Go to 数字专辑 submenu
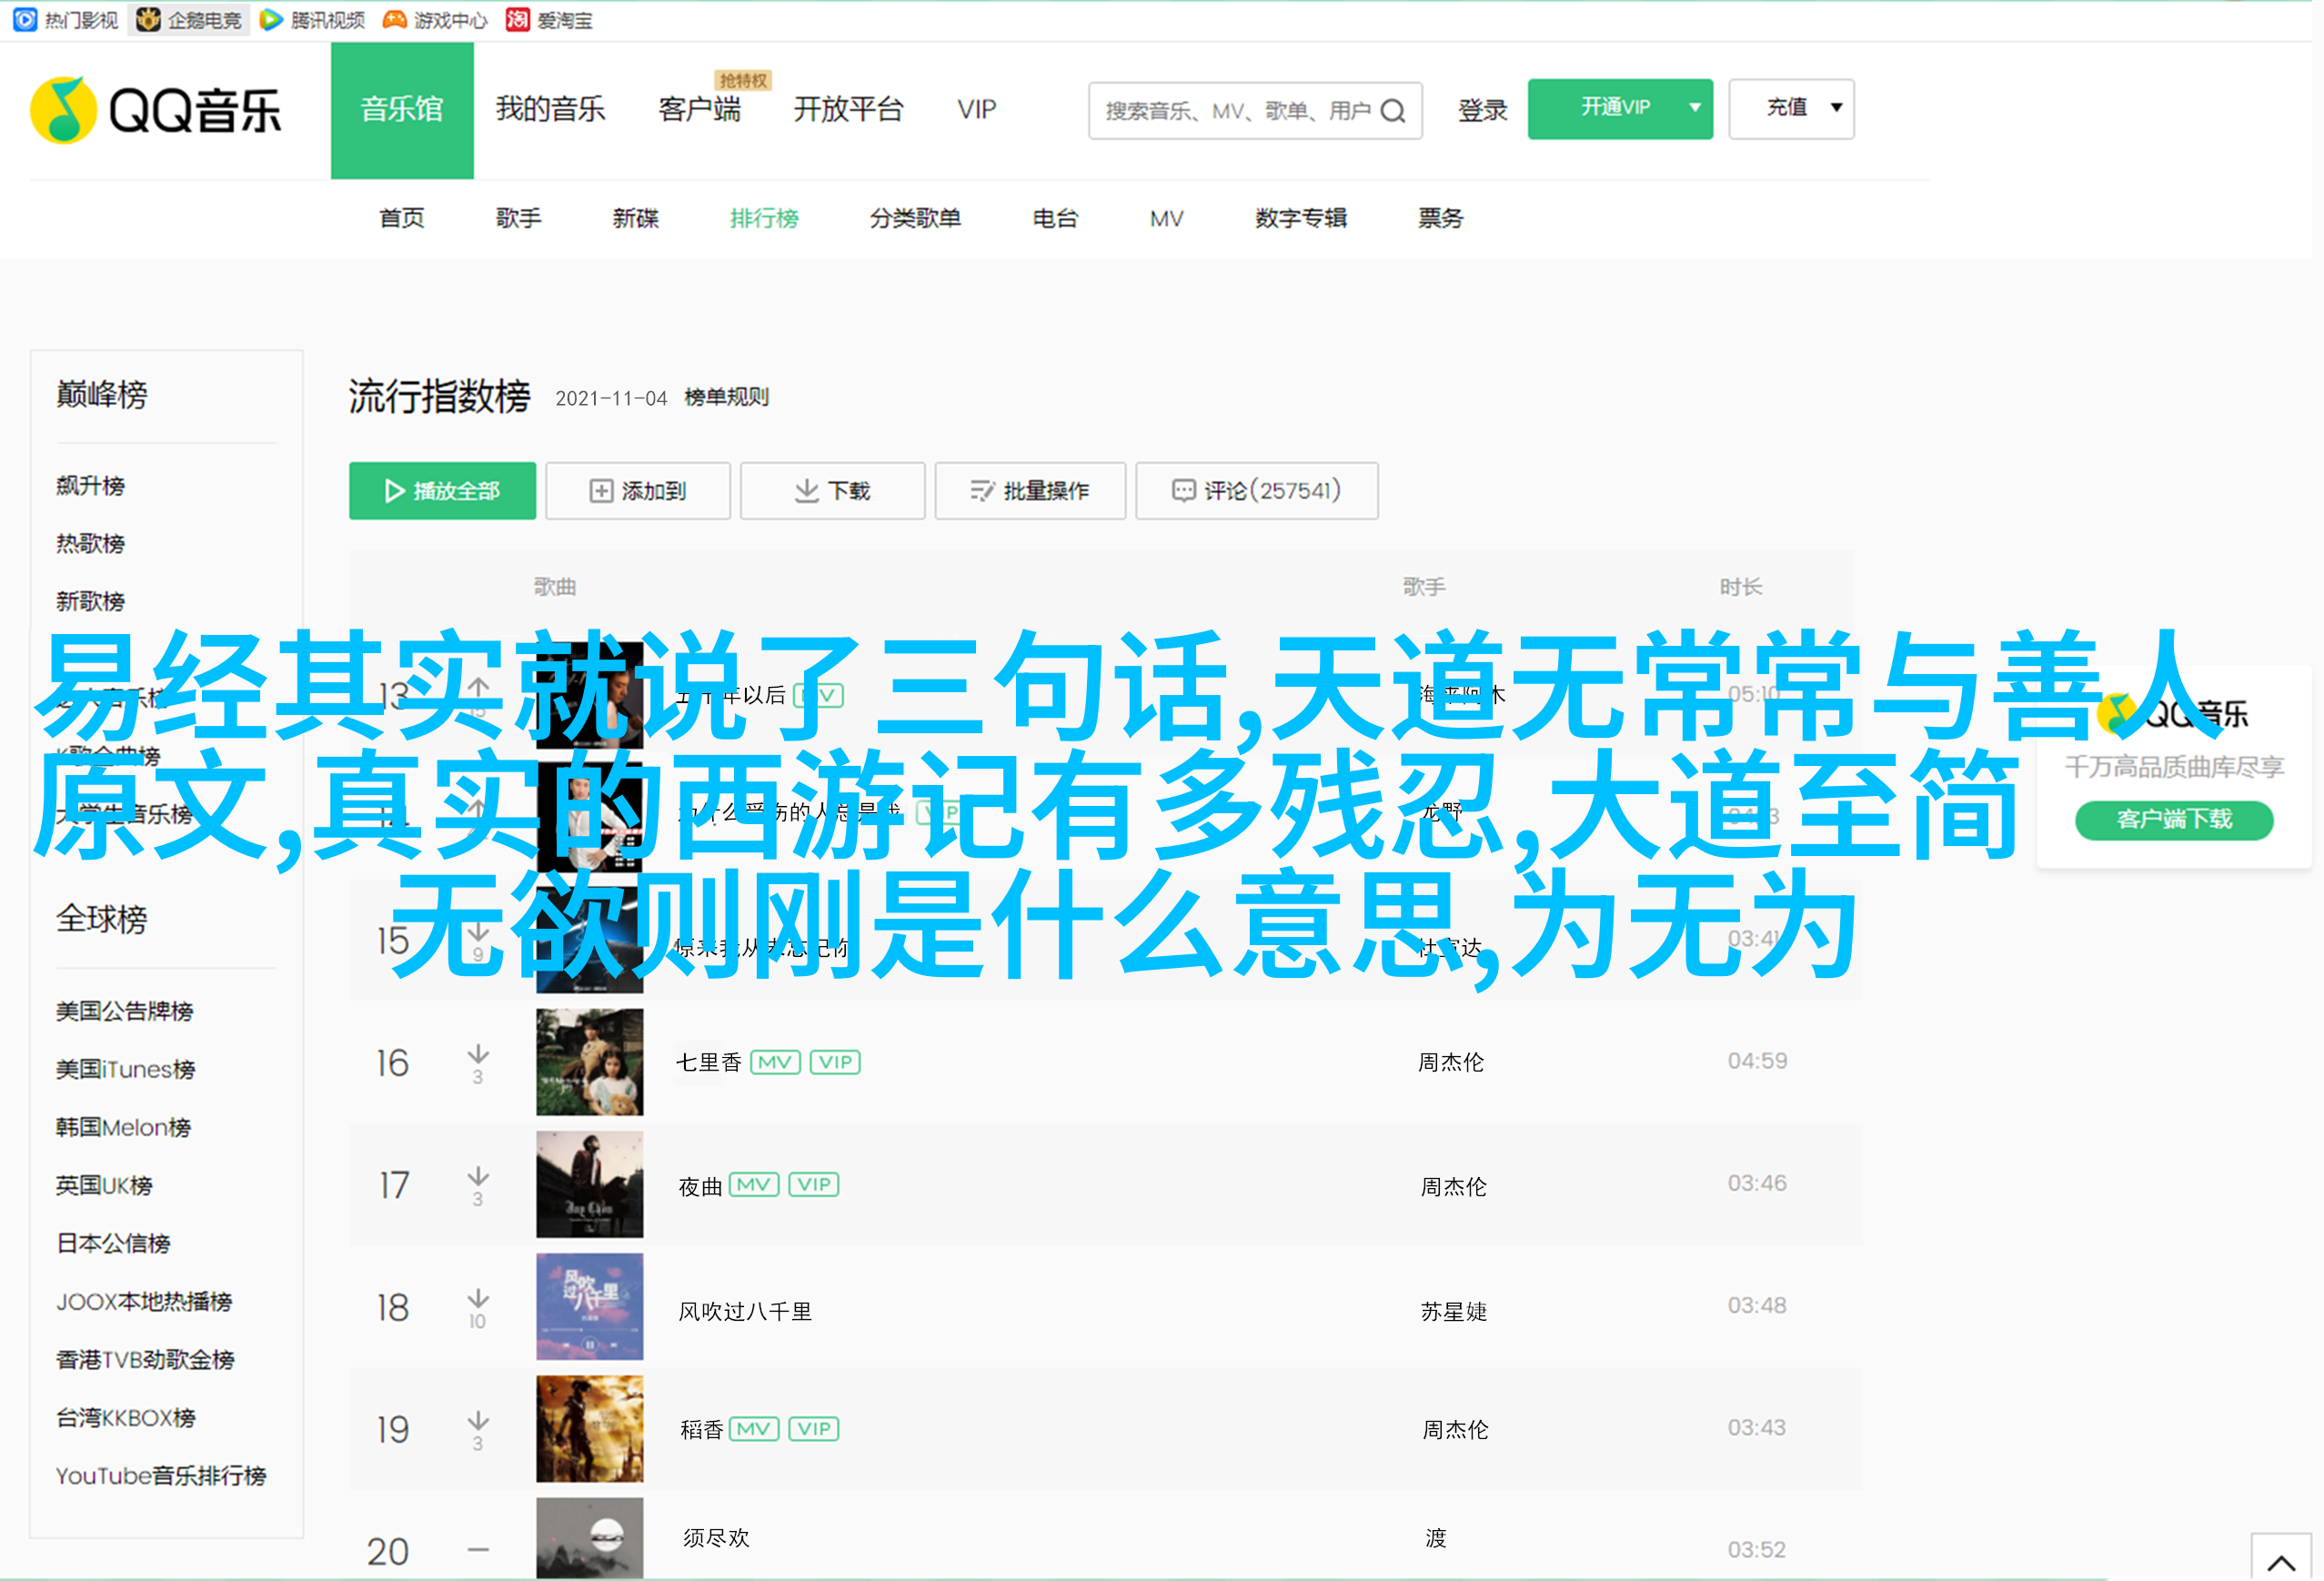Viewport: 2324px width, 1581px height. [x=1301, y=218]
